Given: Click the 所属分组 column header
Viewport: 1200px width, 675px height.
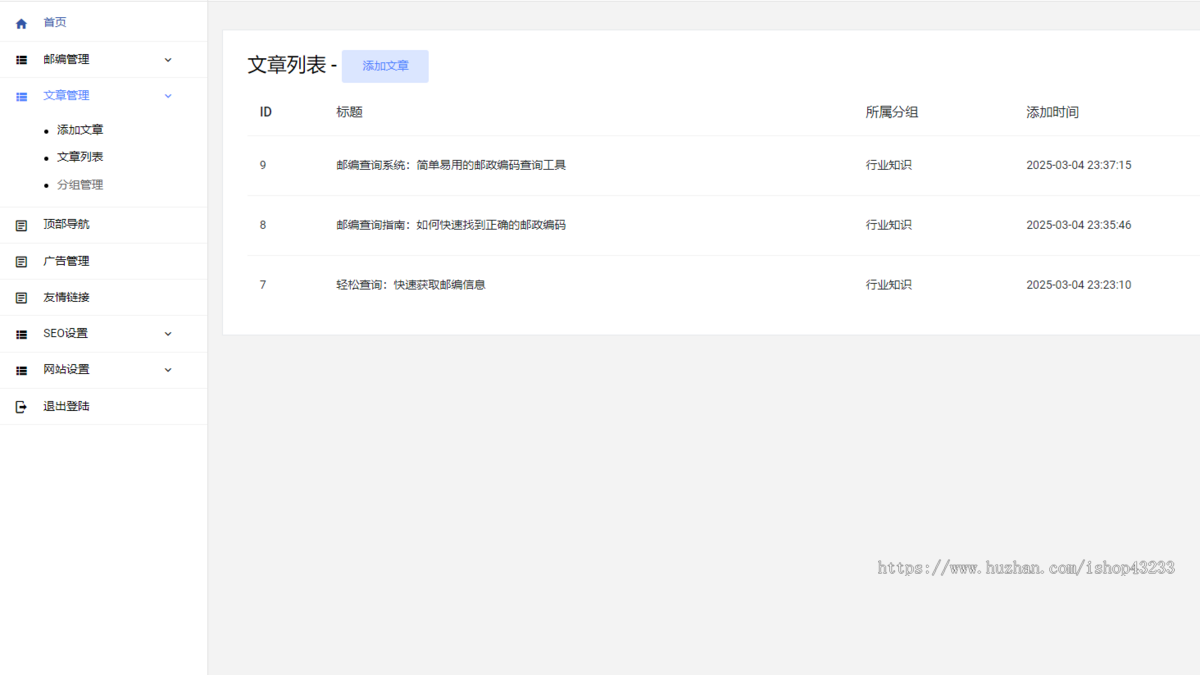Looking at the screenshot, I should click(x=892, y=112).
